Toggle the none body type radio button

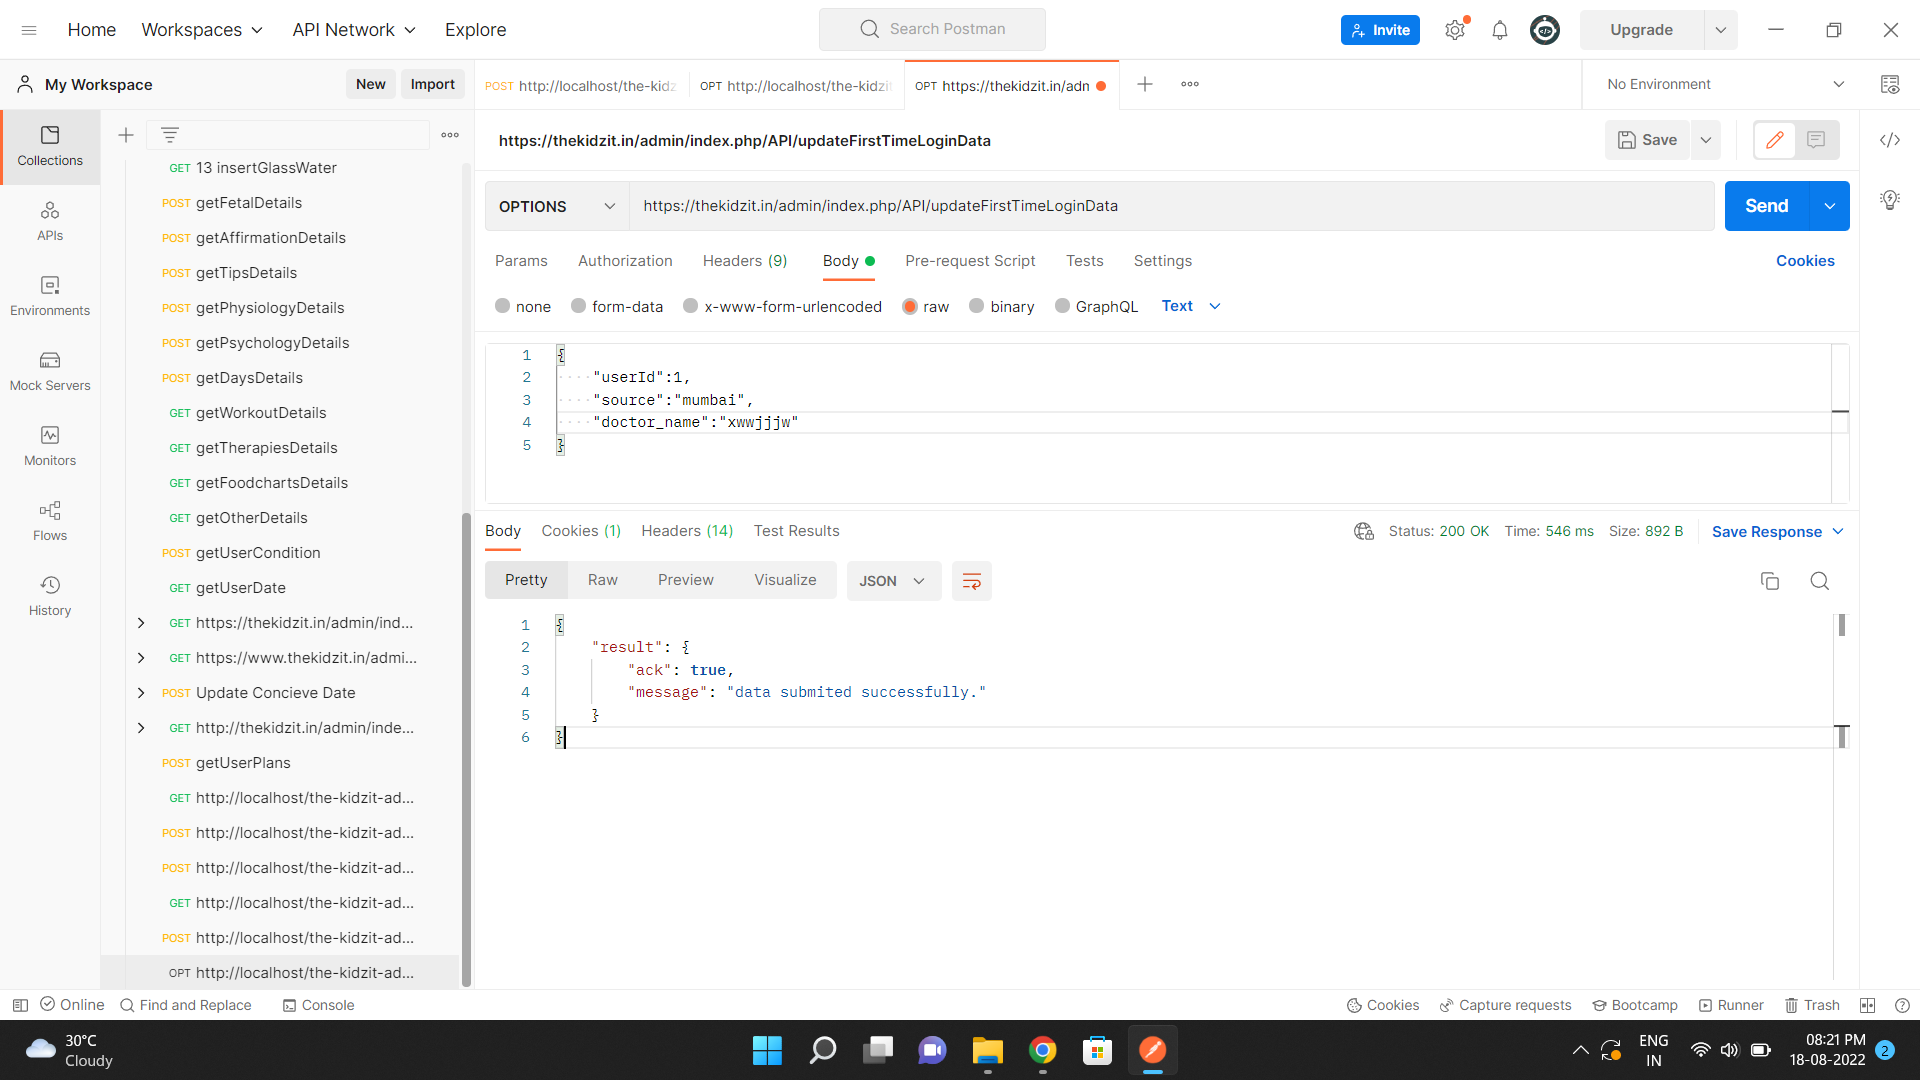click(504, 306)
